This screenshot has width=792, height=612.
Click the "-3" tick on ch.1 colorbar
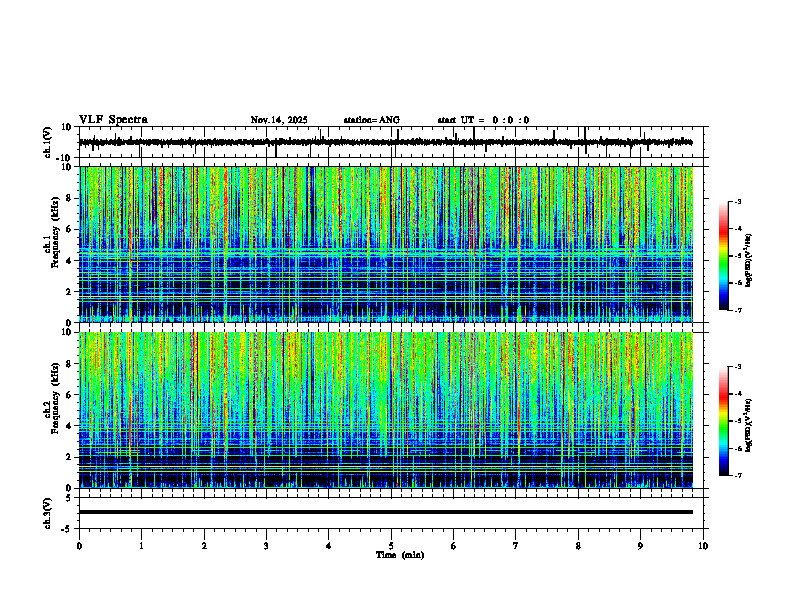tap(737, 201)
